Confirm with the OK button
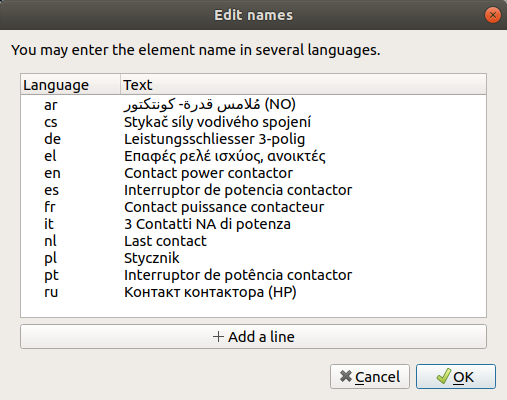 click(456, 377)
